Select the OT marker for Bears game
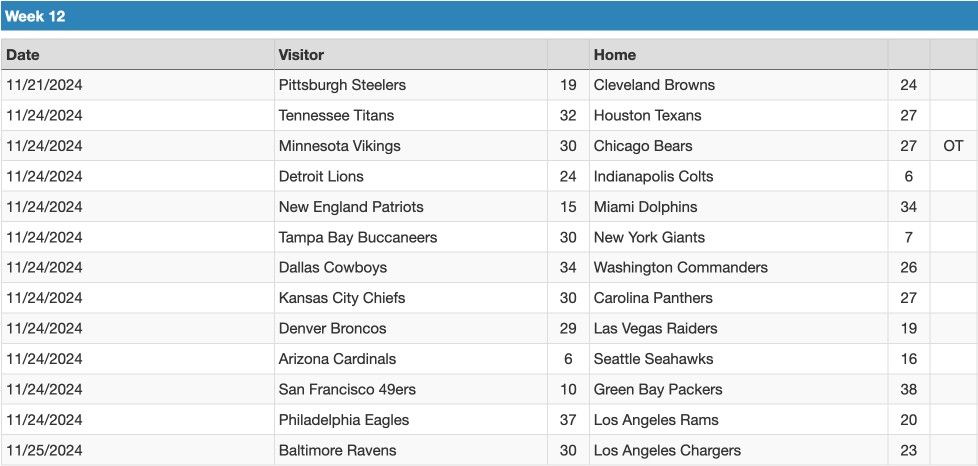This screenshot has width=978, height=466. coord(953,146)
